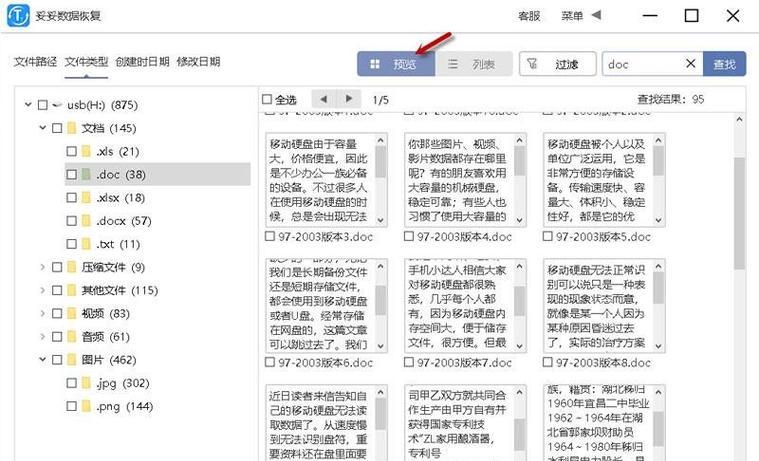The width and height of the screenshot is (759, 461).
Task: Go to next results page arrow
Action: 349,99
